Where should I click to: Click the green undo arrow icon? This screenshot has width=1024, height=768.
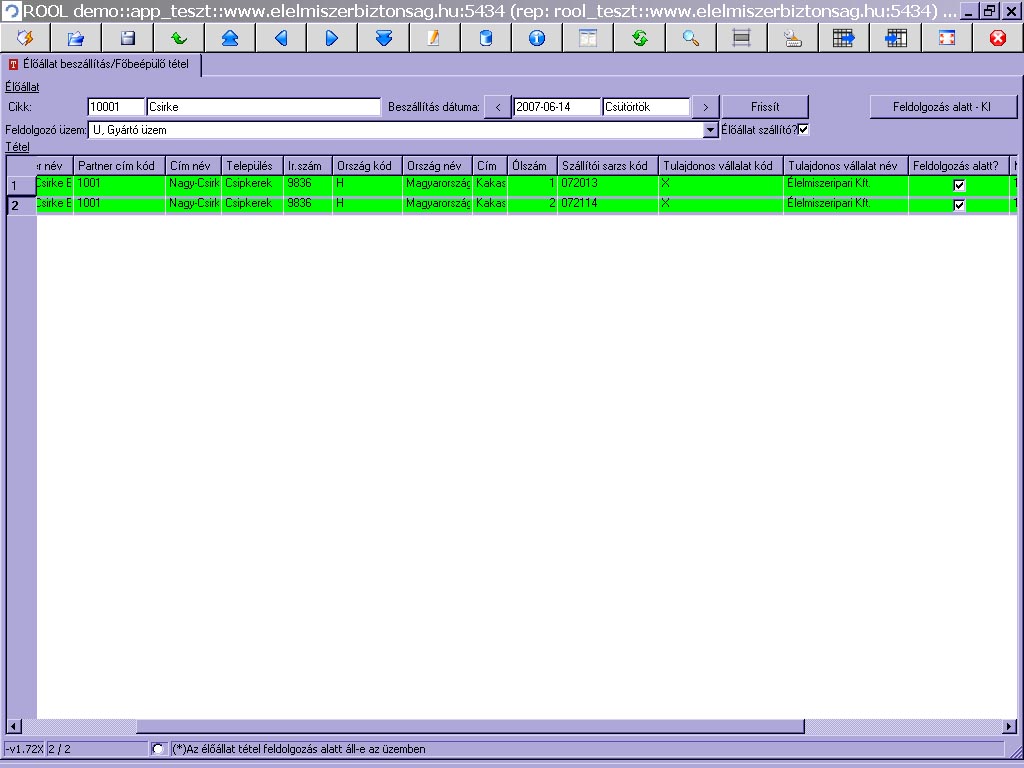[179, 38]
